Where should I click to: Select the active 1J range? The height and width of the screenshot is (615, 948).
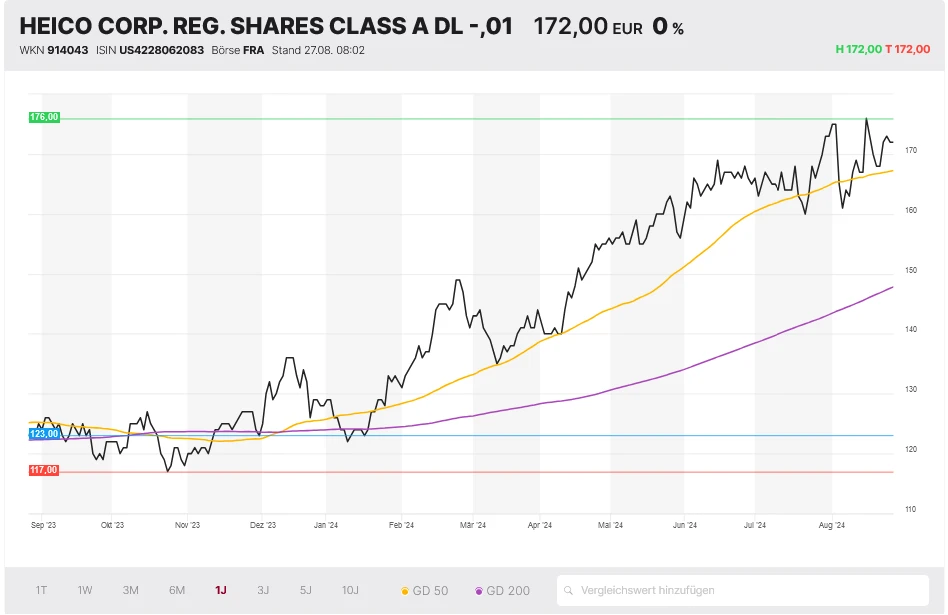click(220, 590)
